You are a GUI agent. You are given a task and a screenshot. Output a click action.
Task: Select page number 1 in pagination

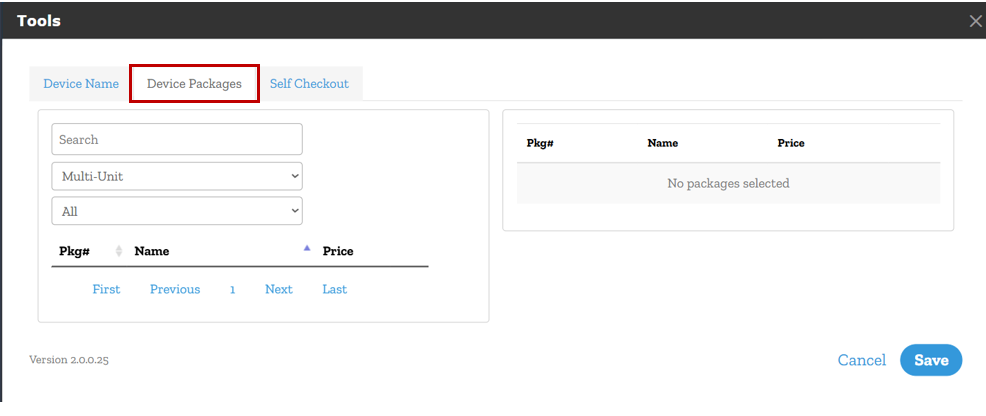coord(232,289)
